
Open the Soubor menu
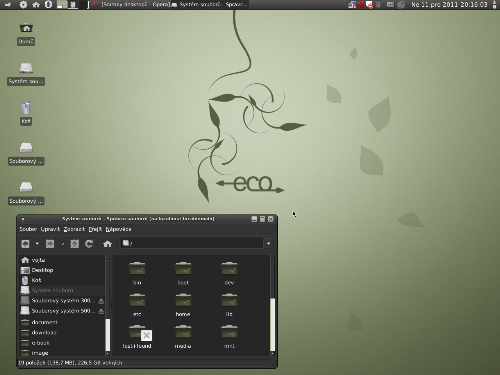28,229
